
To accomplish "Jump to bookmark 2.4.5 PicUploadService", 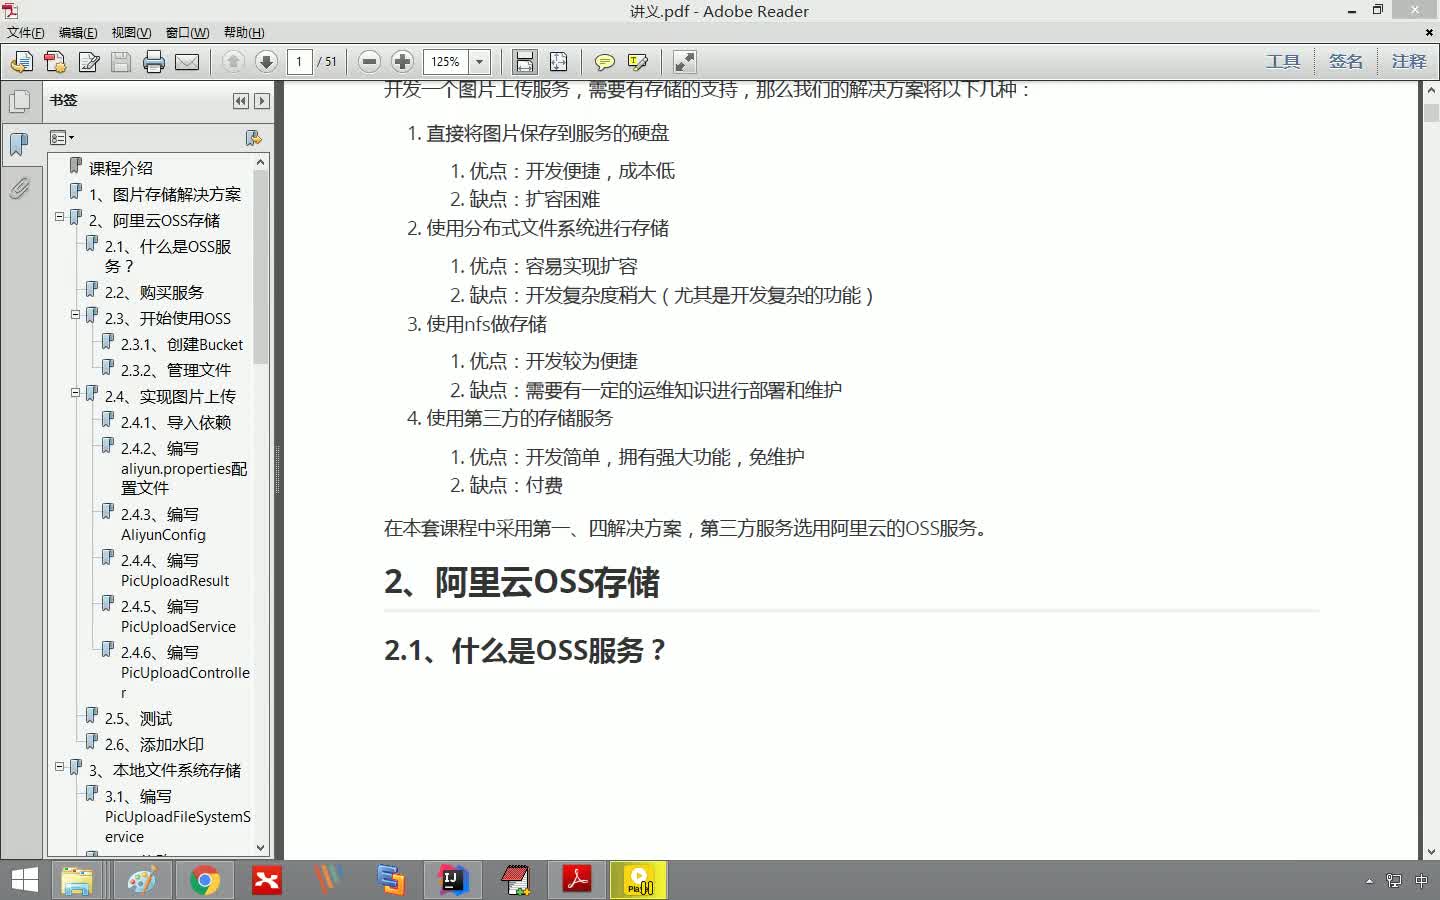I will pos(178,616).
